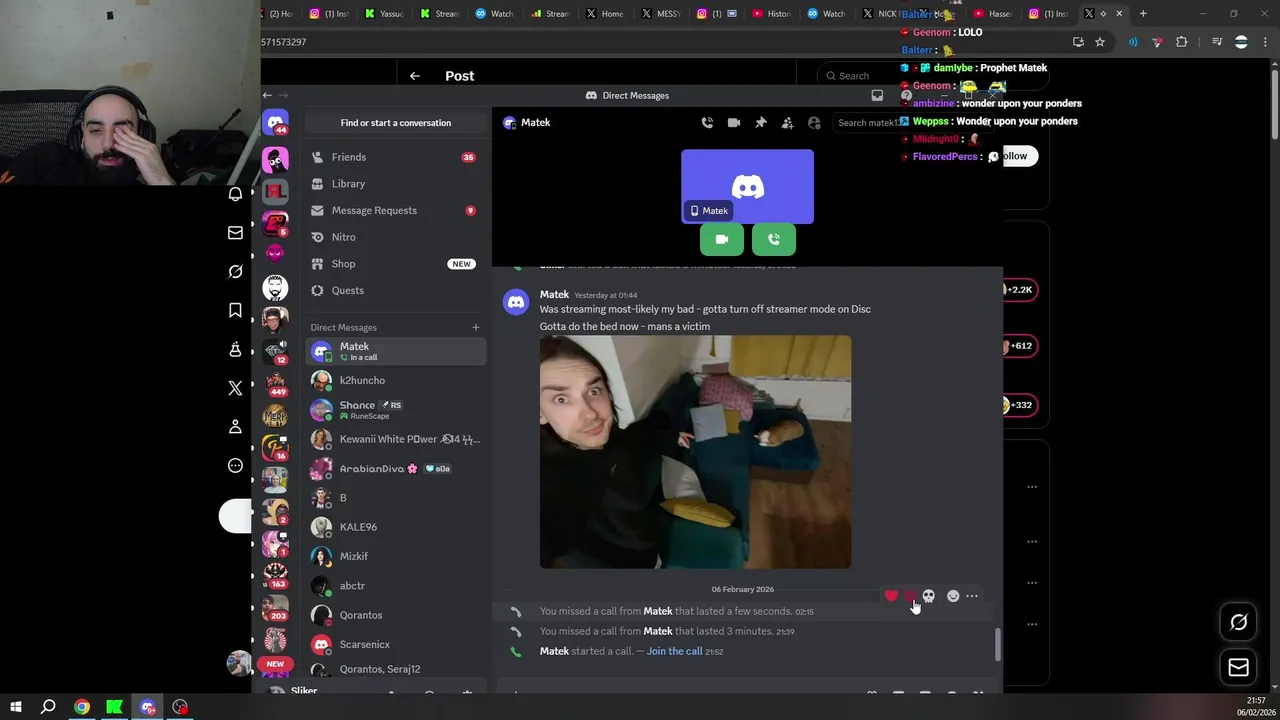Open the RL server icon
The width and height of the screenshot is (1280, 720).
click(x=275, y=191)
